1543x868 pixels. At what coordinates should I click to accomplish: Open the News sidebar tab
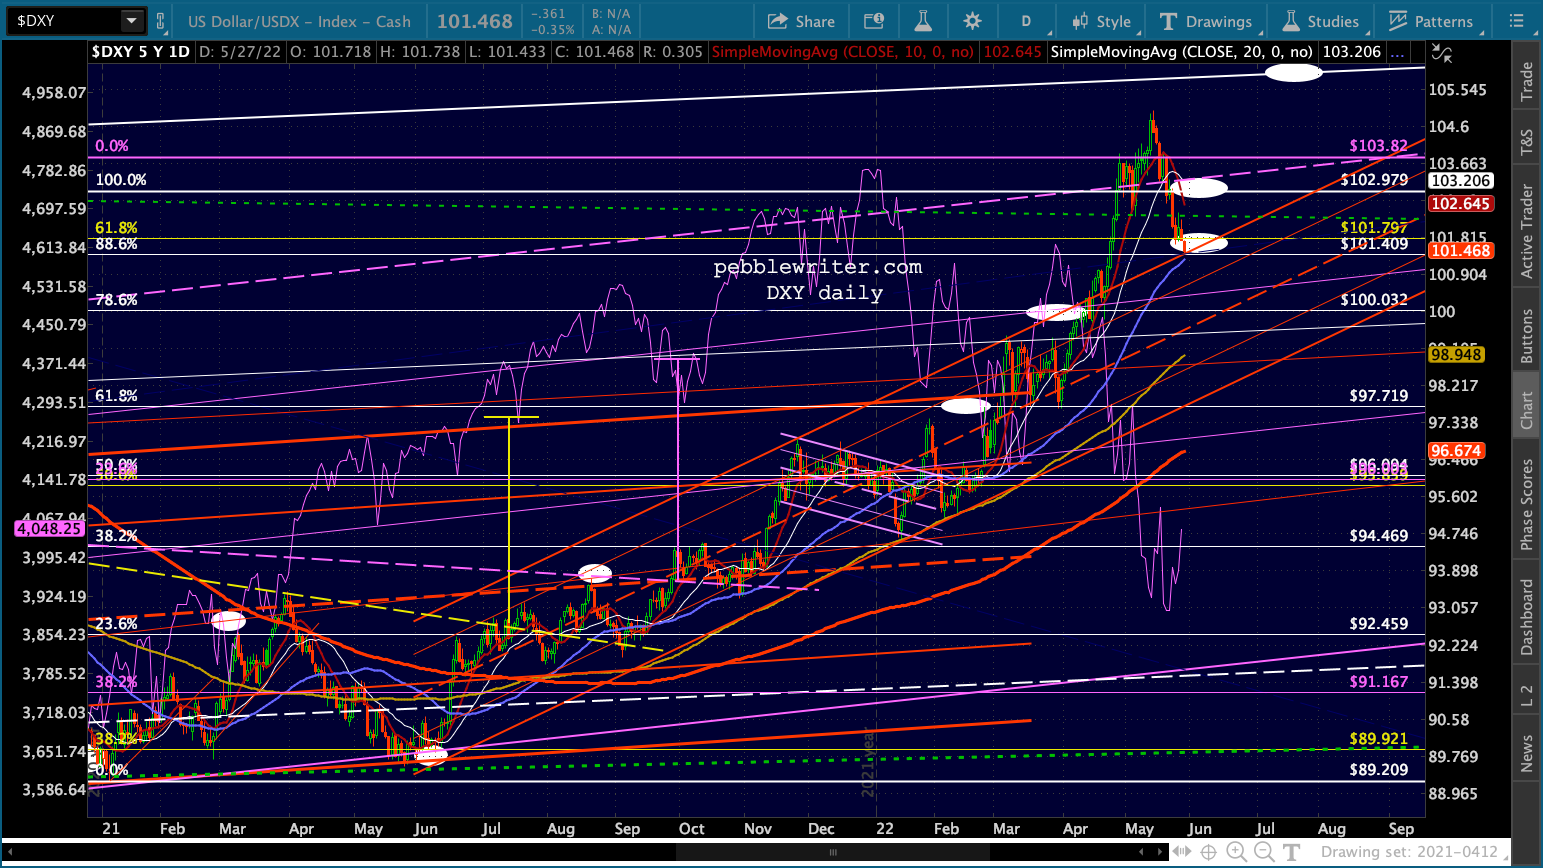1527,753
